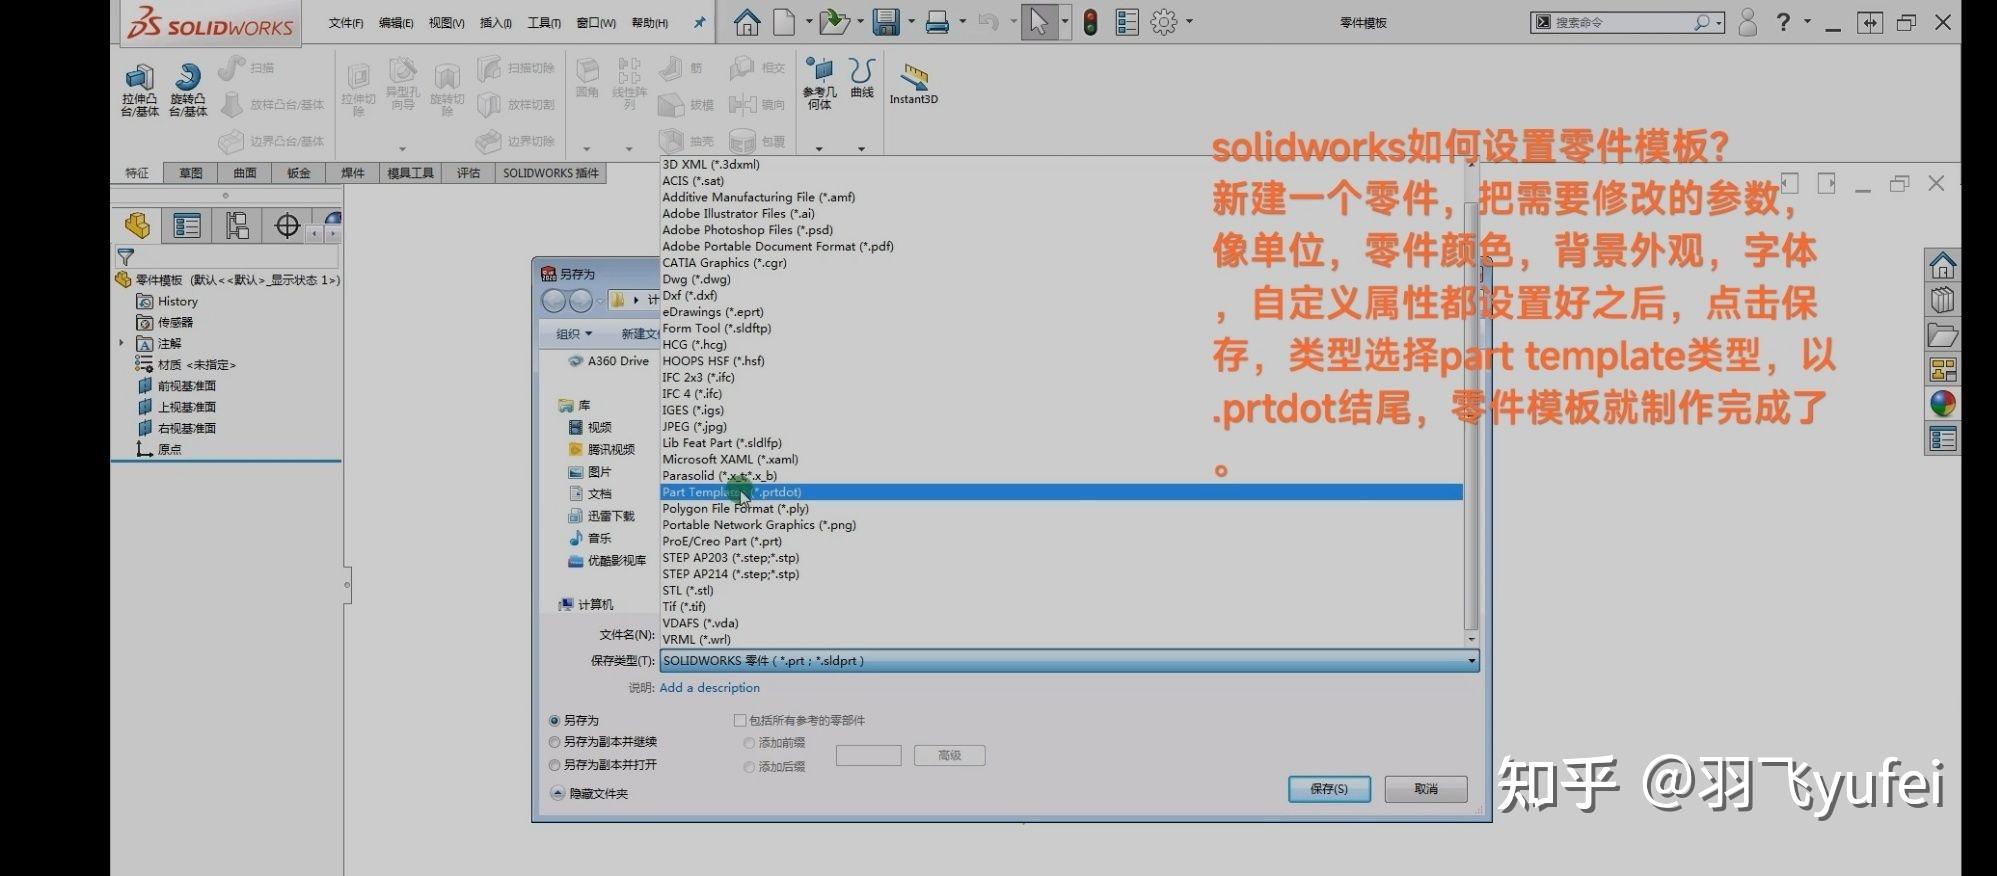The width and height of the screenshot is (1997, 876).
Task: Open the 编辑(E) menu
Action: tap(396, 23)
